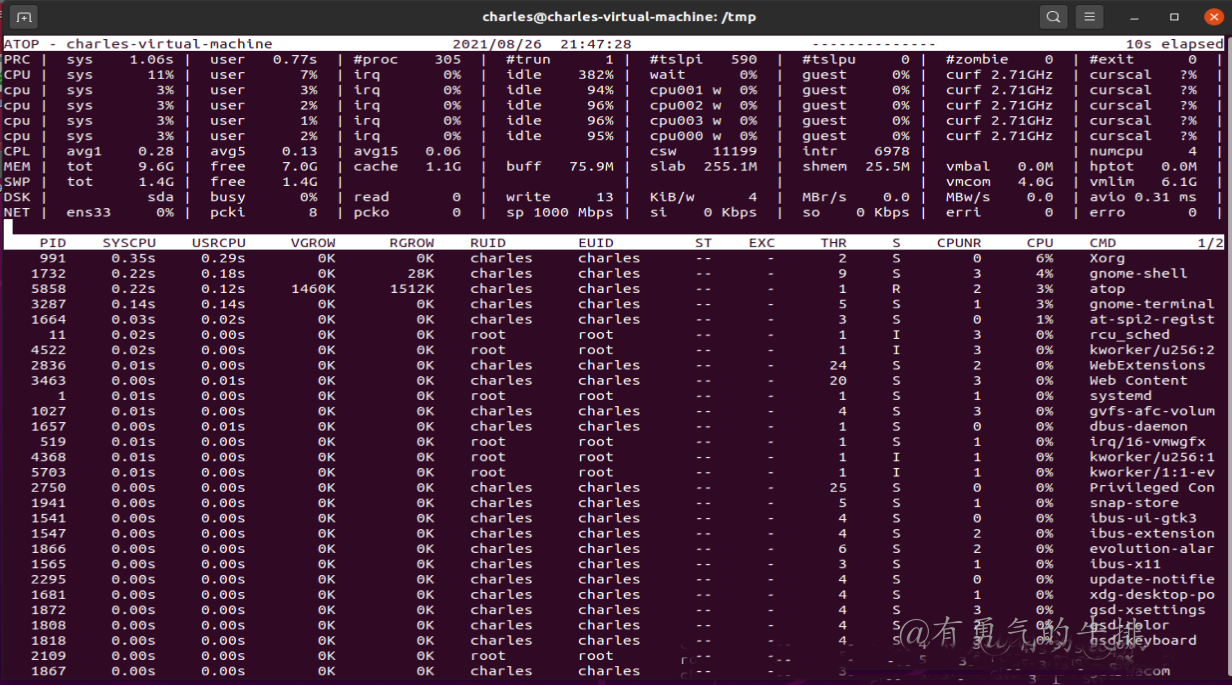The height and width of the screenshot is (685, 1232).
Task: Select the kworker/1:1-ev process name
Action: pyautogui.click(x=1152, y=472)
